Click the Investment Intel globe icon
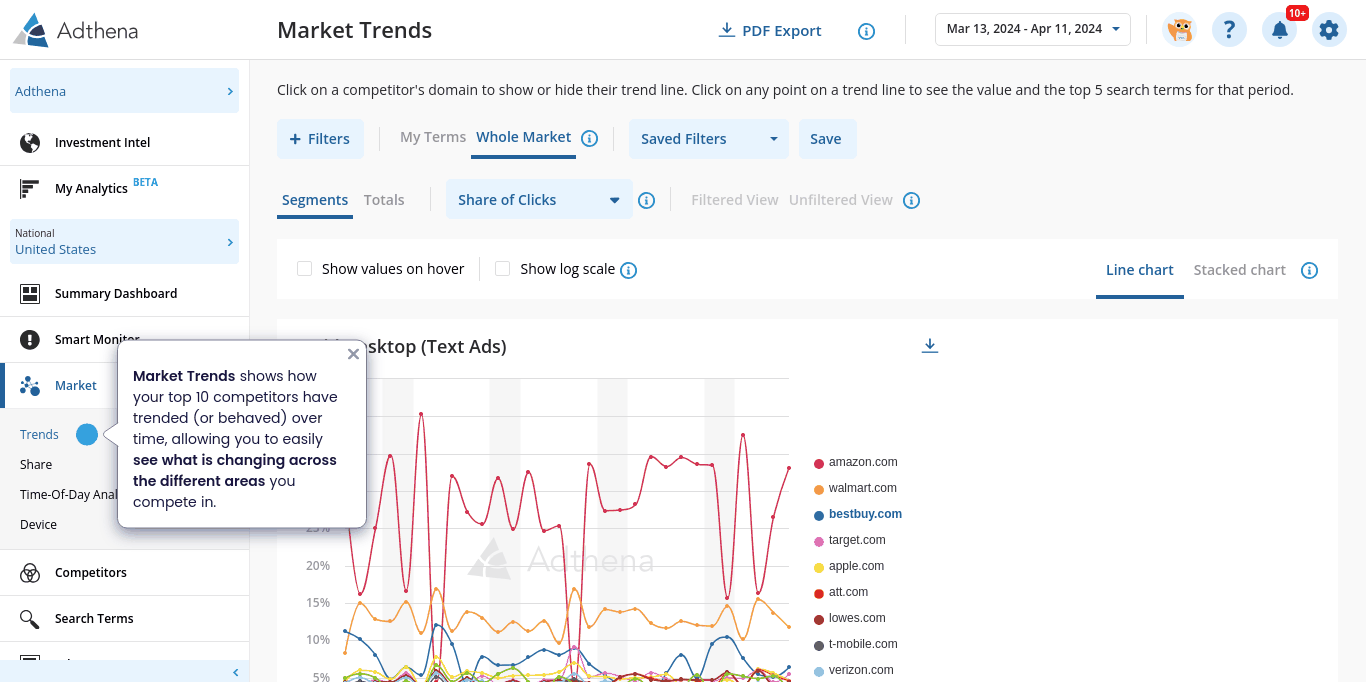Image resolution: width=1366 pixels, height=682 pixels. [30, 143]
